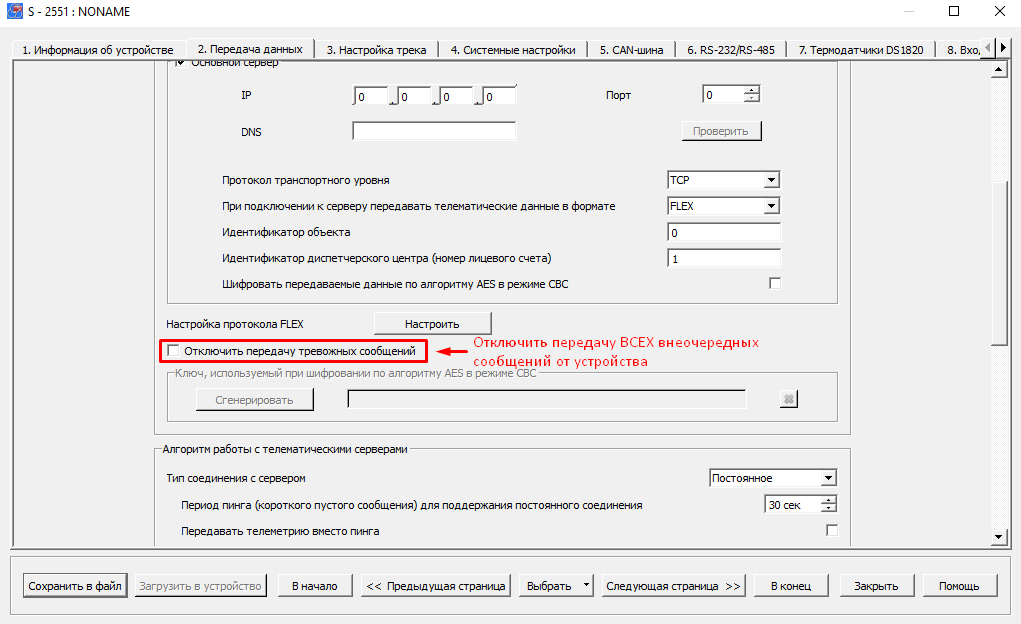This screenshot has height=624, width=1021.
Task: Check Передавать телеметрию вместо пинга
Action: (x=831, y=530)
